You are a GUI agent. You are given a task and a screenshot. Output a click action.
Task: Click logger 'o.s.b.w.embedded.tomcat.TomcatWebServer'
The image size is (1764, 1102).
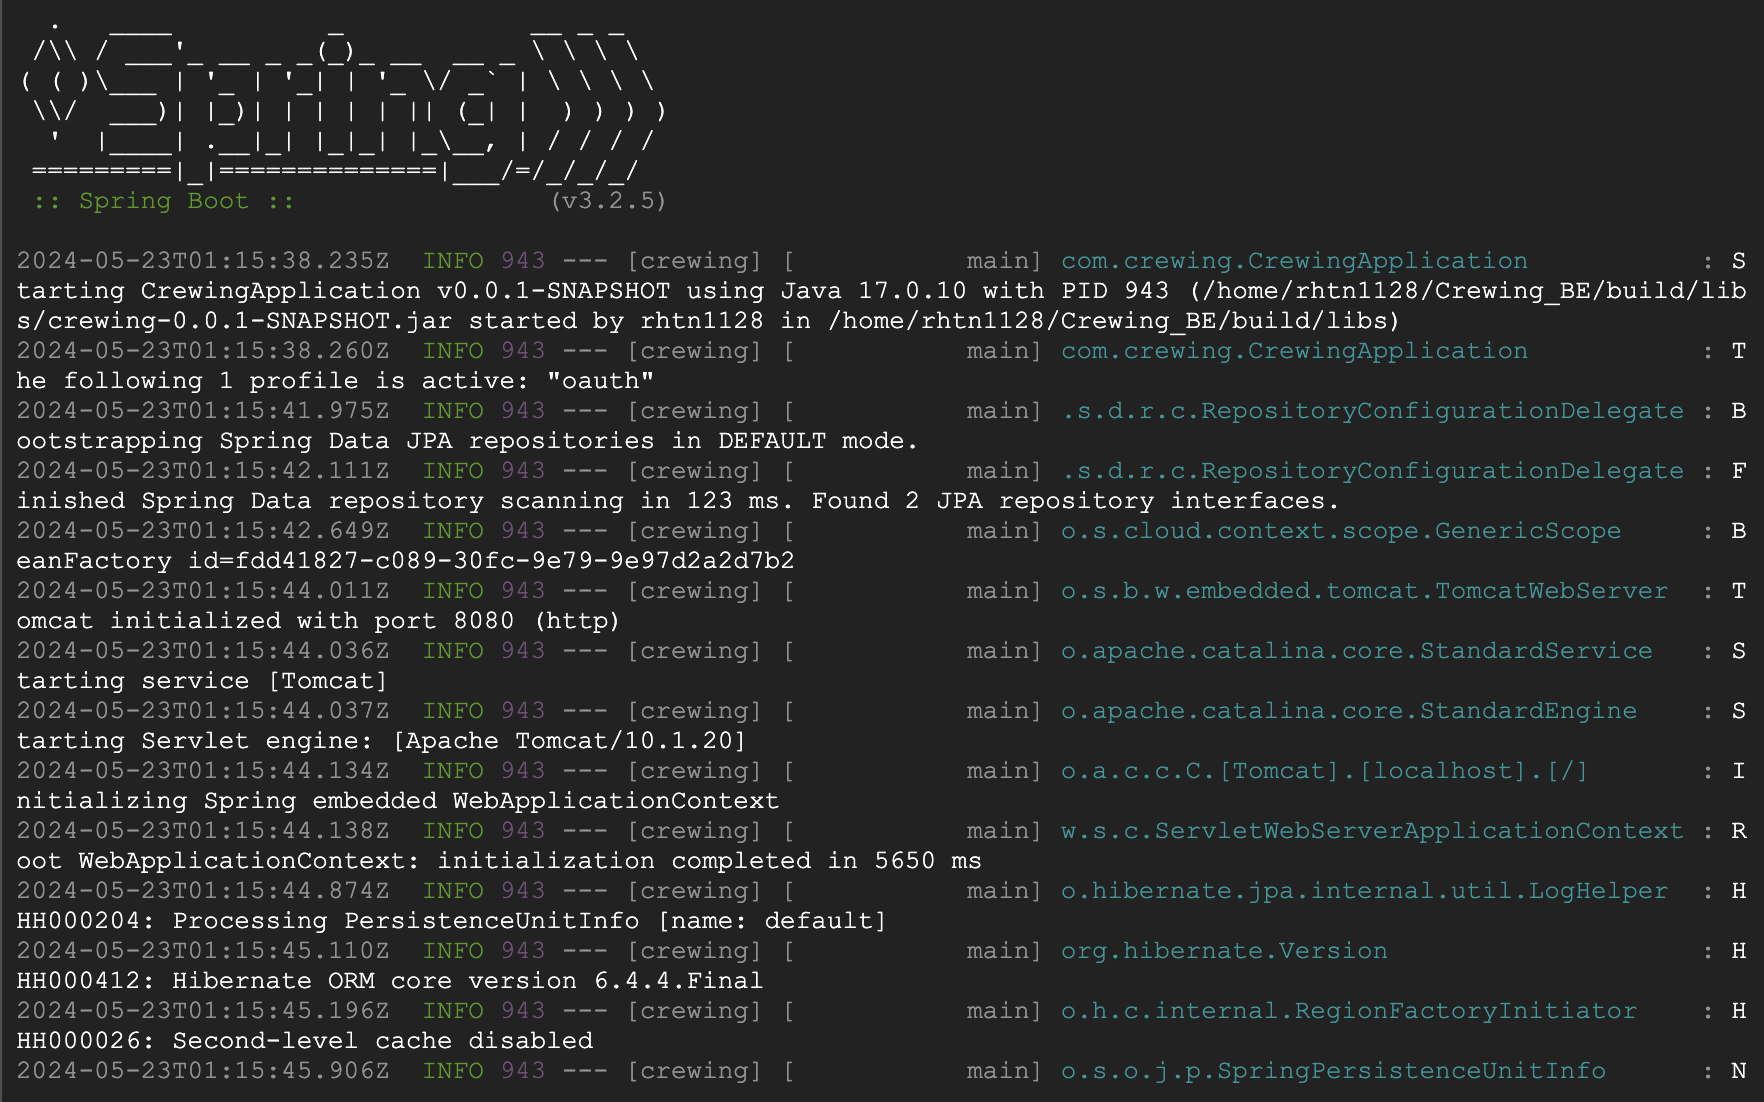point(1364,591)
